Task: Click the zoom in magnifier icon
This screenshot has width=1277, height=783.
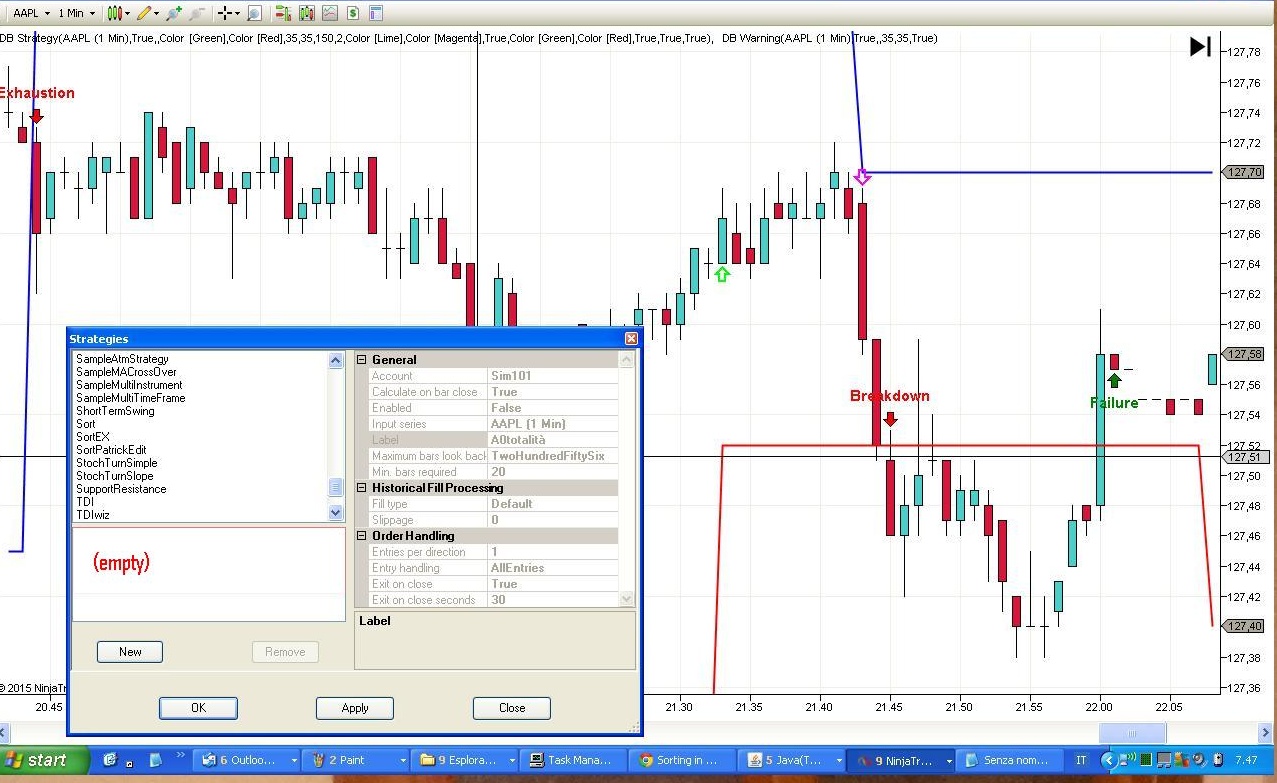Action: coord(175,13)
